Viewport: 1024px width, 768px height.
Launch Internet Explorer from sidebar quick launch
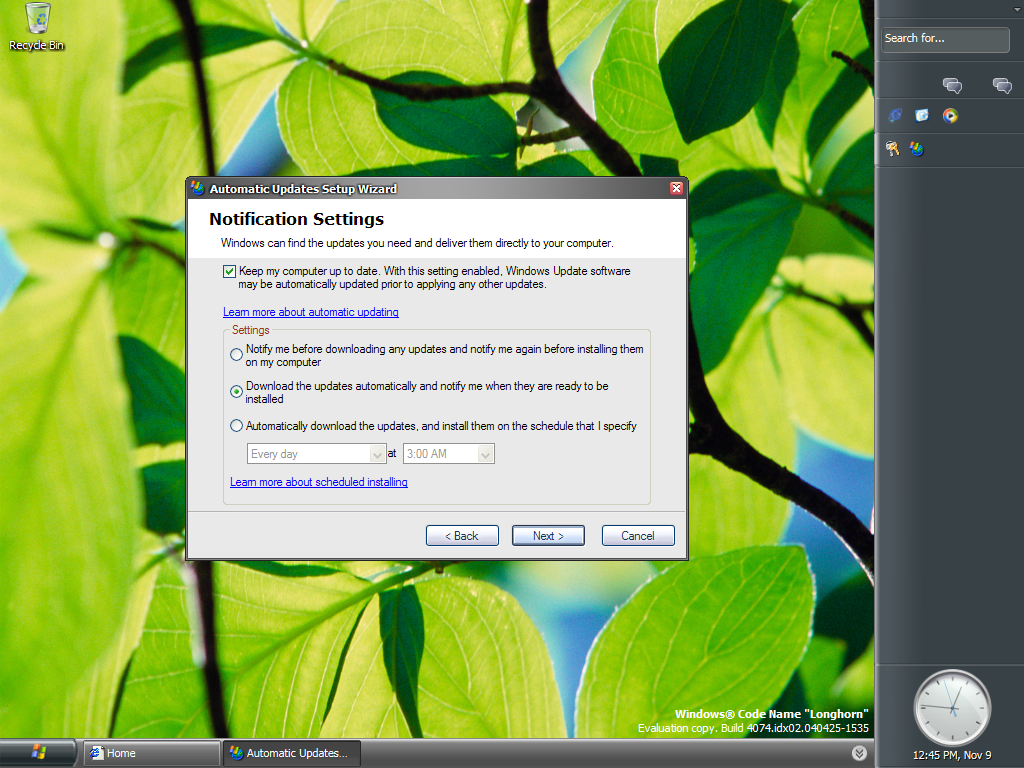point(895,115)
